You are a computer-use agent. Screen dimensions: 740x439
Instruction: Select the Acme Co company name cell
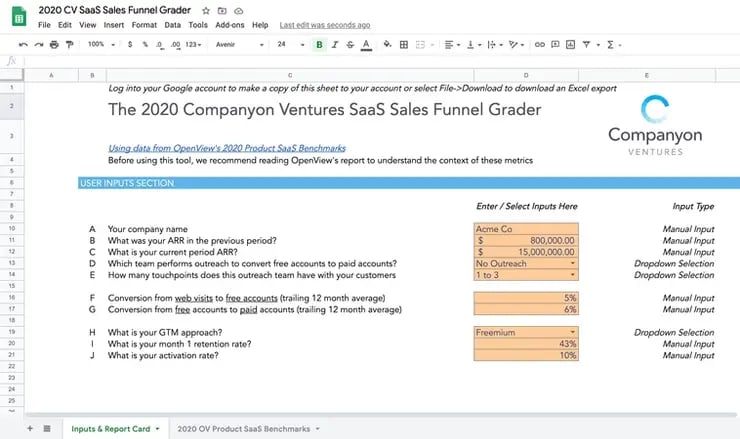[x=526, y=229]
